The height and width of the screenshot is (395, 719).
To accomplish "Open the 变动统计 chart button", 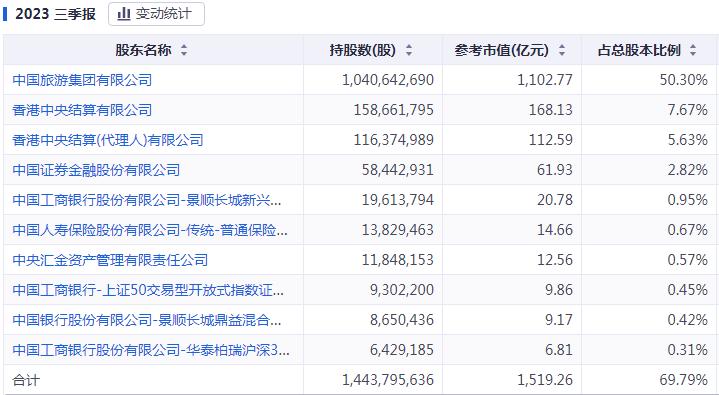I will (x=156, y=14).
